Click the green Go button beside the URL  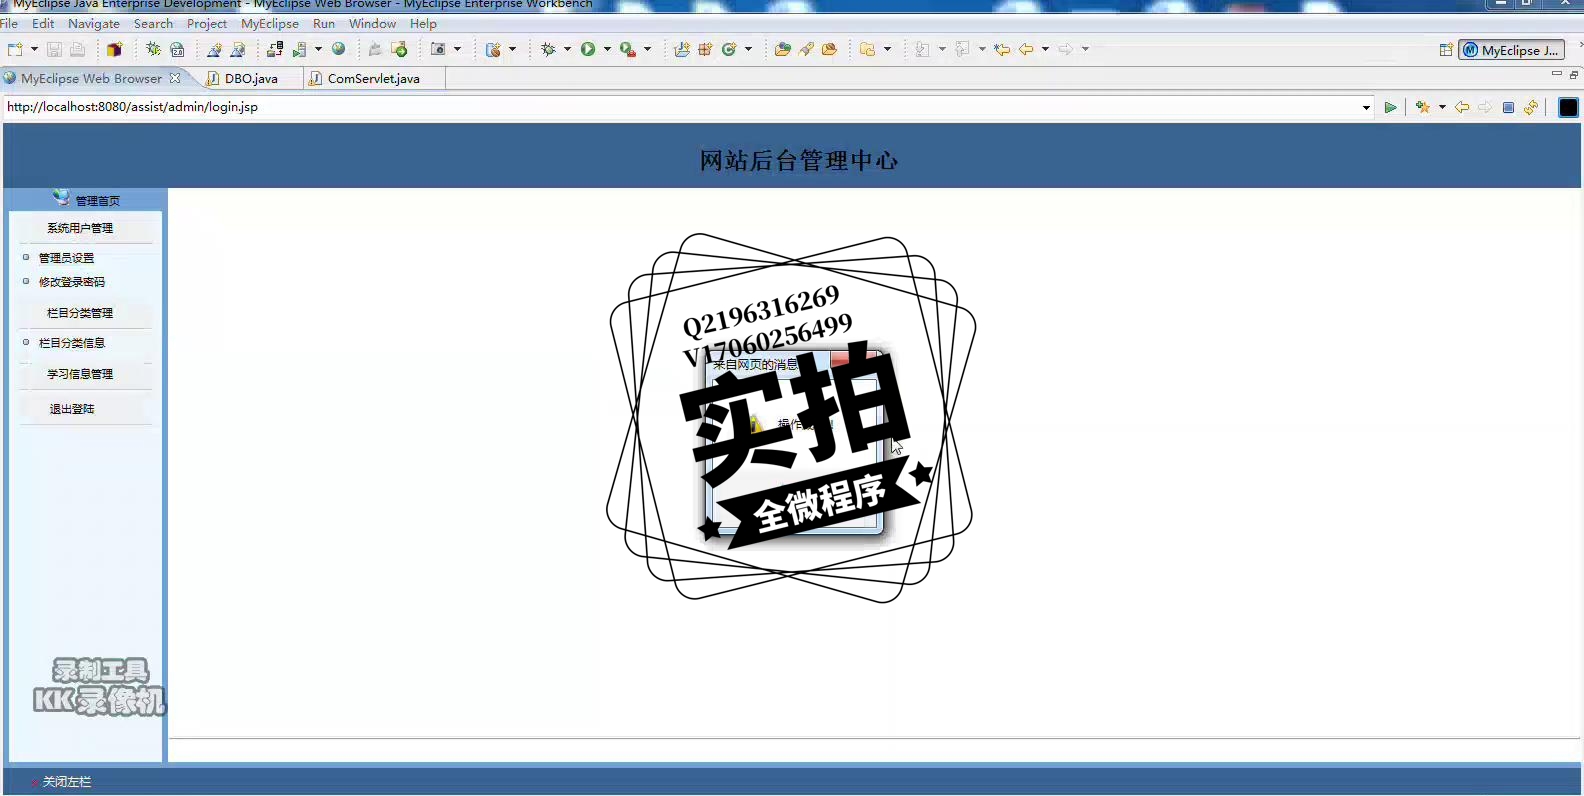1390,107
